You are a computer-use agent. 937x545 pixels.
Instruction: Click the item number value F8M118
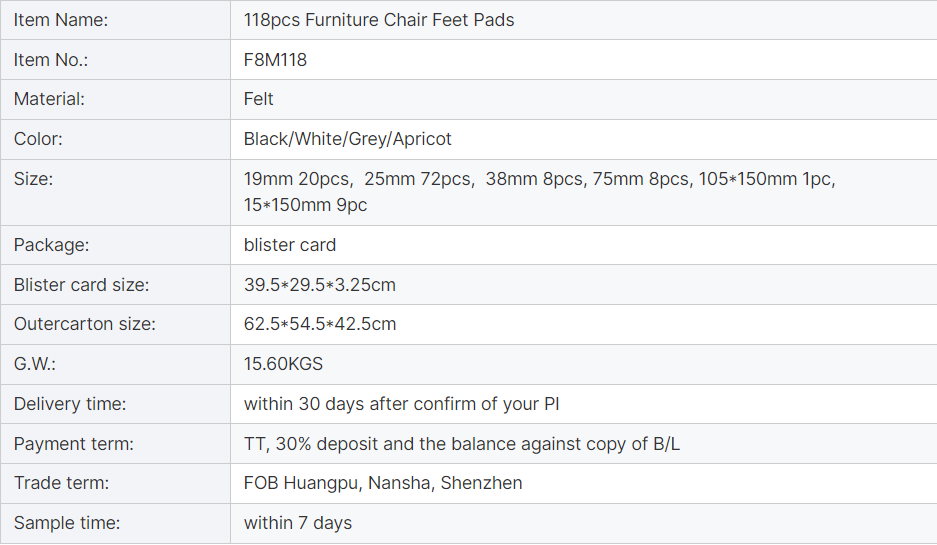point(275,60)
